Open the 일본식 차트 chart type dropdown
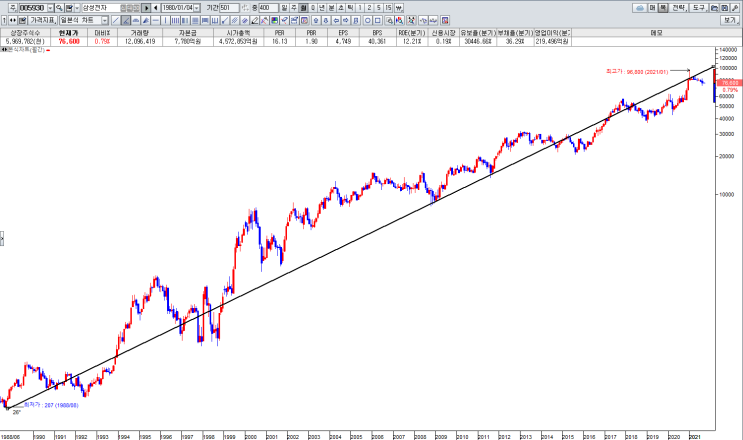The height and width of the screenshot is (440, 743). click(105, 20)
